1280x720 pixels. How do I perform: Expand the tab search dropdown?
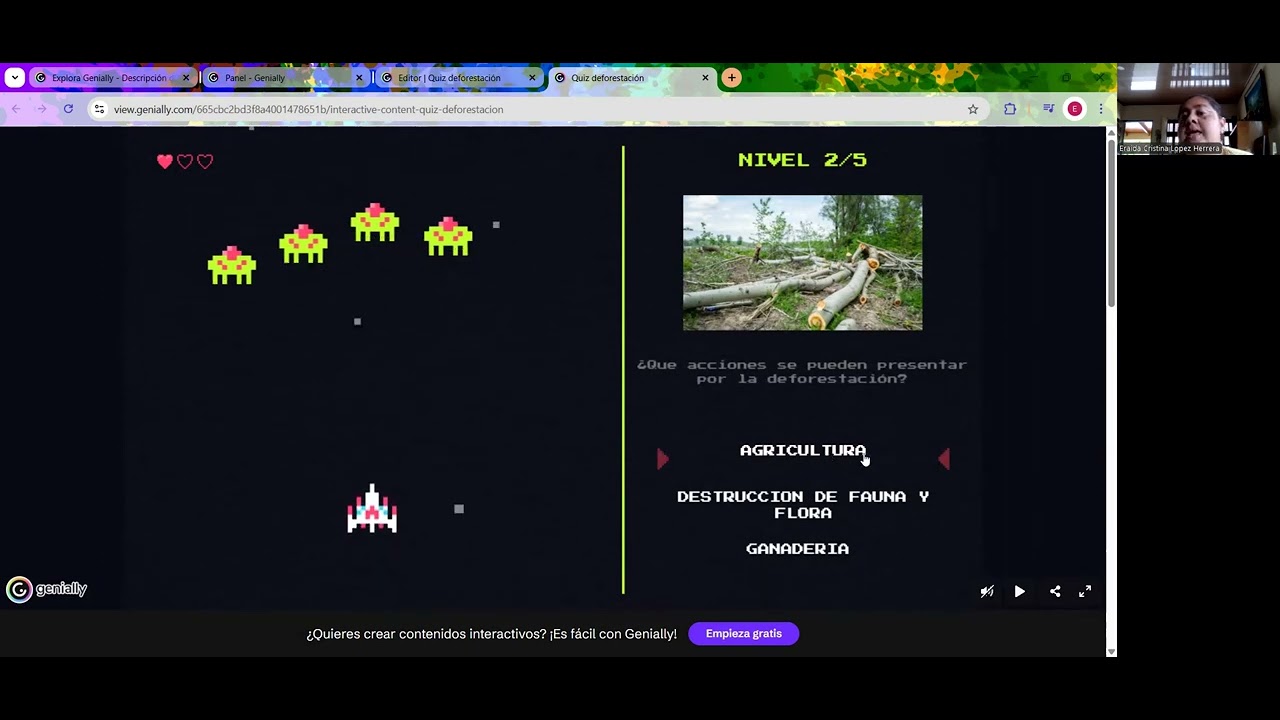click(14, 78)
